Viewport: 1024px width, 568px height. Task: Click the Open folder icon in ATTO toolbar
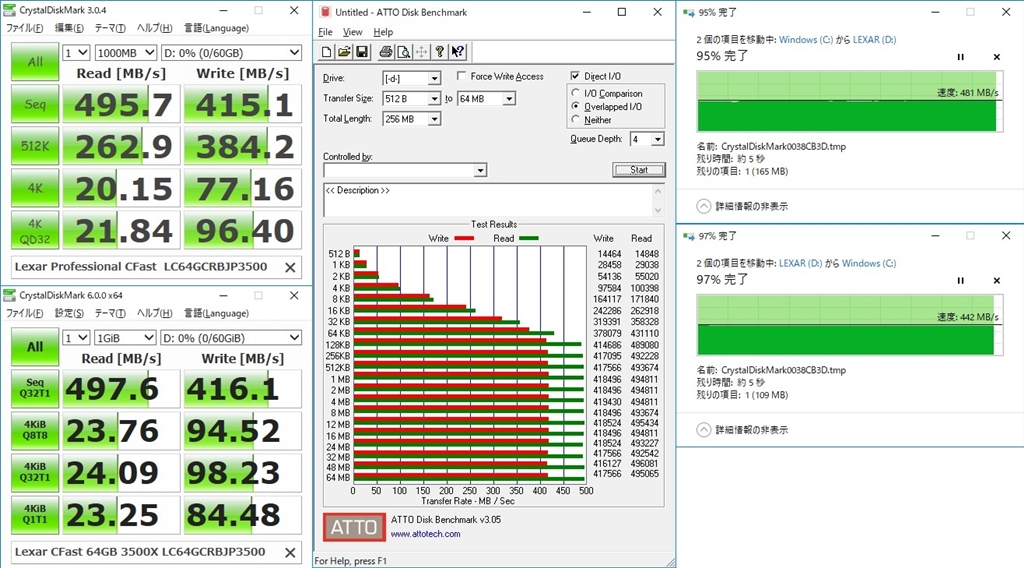tap(344, 52)
